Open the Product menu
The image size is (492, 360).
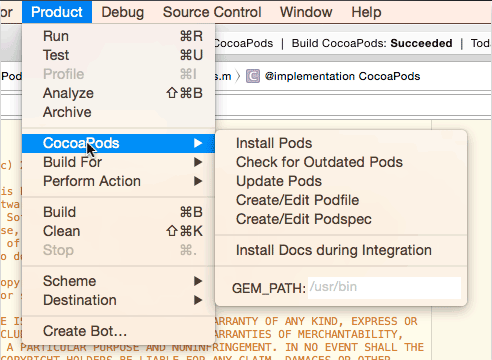tap(57, 12)
